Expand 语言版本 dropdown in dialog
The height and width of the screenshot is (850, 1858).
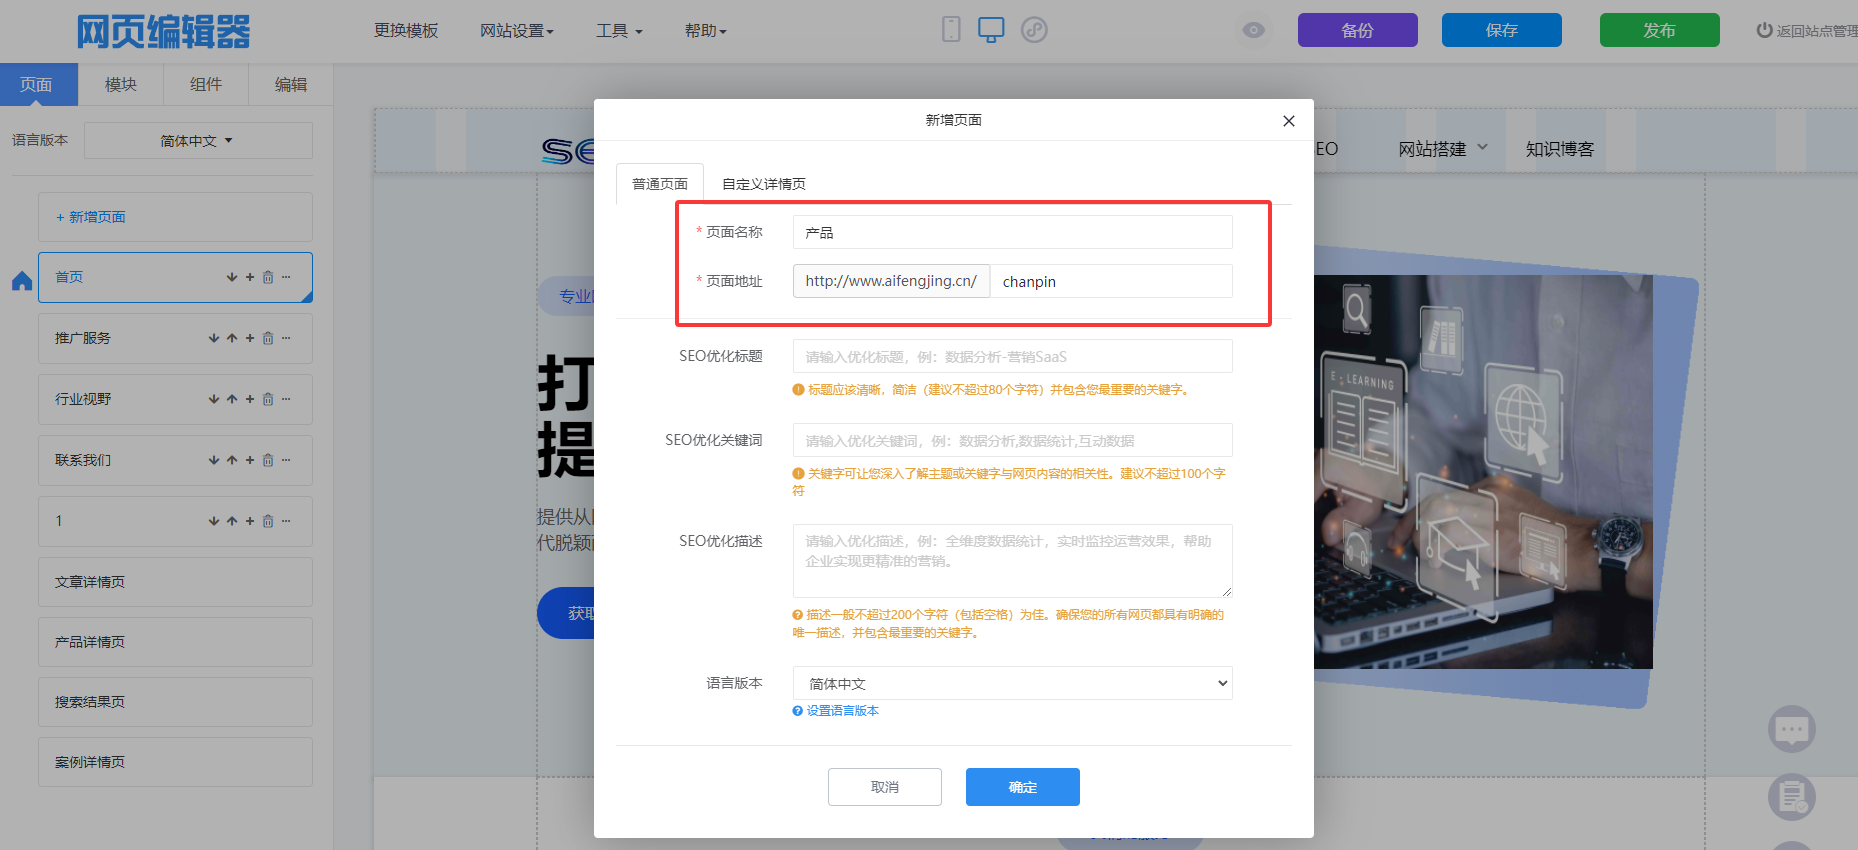click(x=1012, y=683)
